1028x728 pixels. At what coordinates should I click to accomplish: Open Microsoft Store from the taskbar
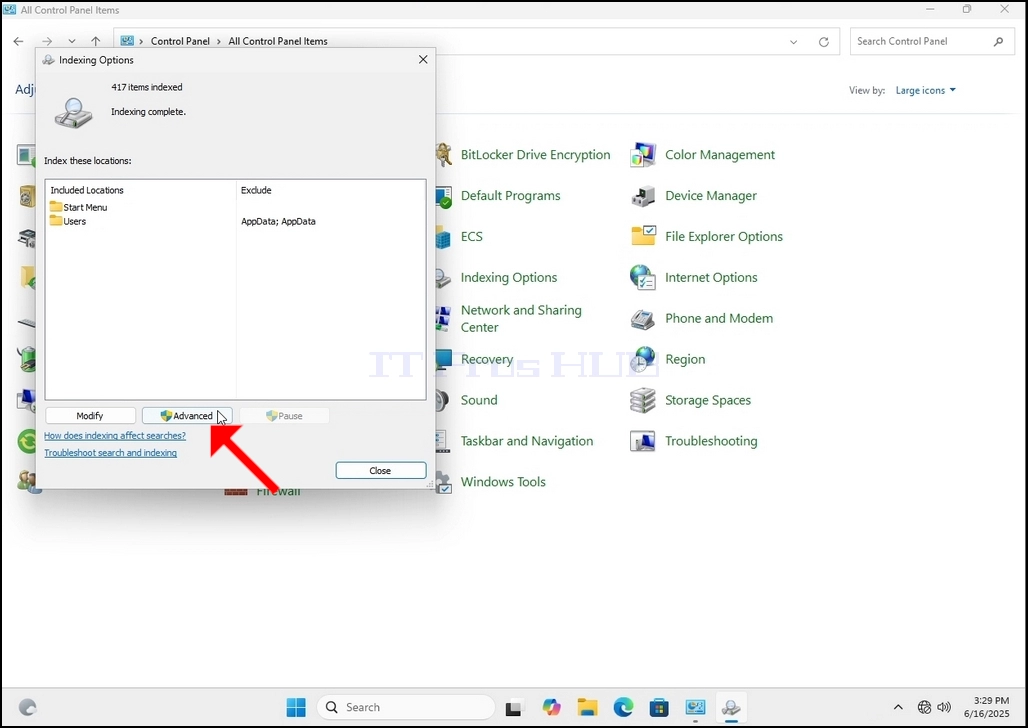tap(659, 707)
